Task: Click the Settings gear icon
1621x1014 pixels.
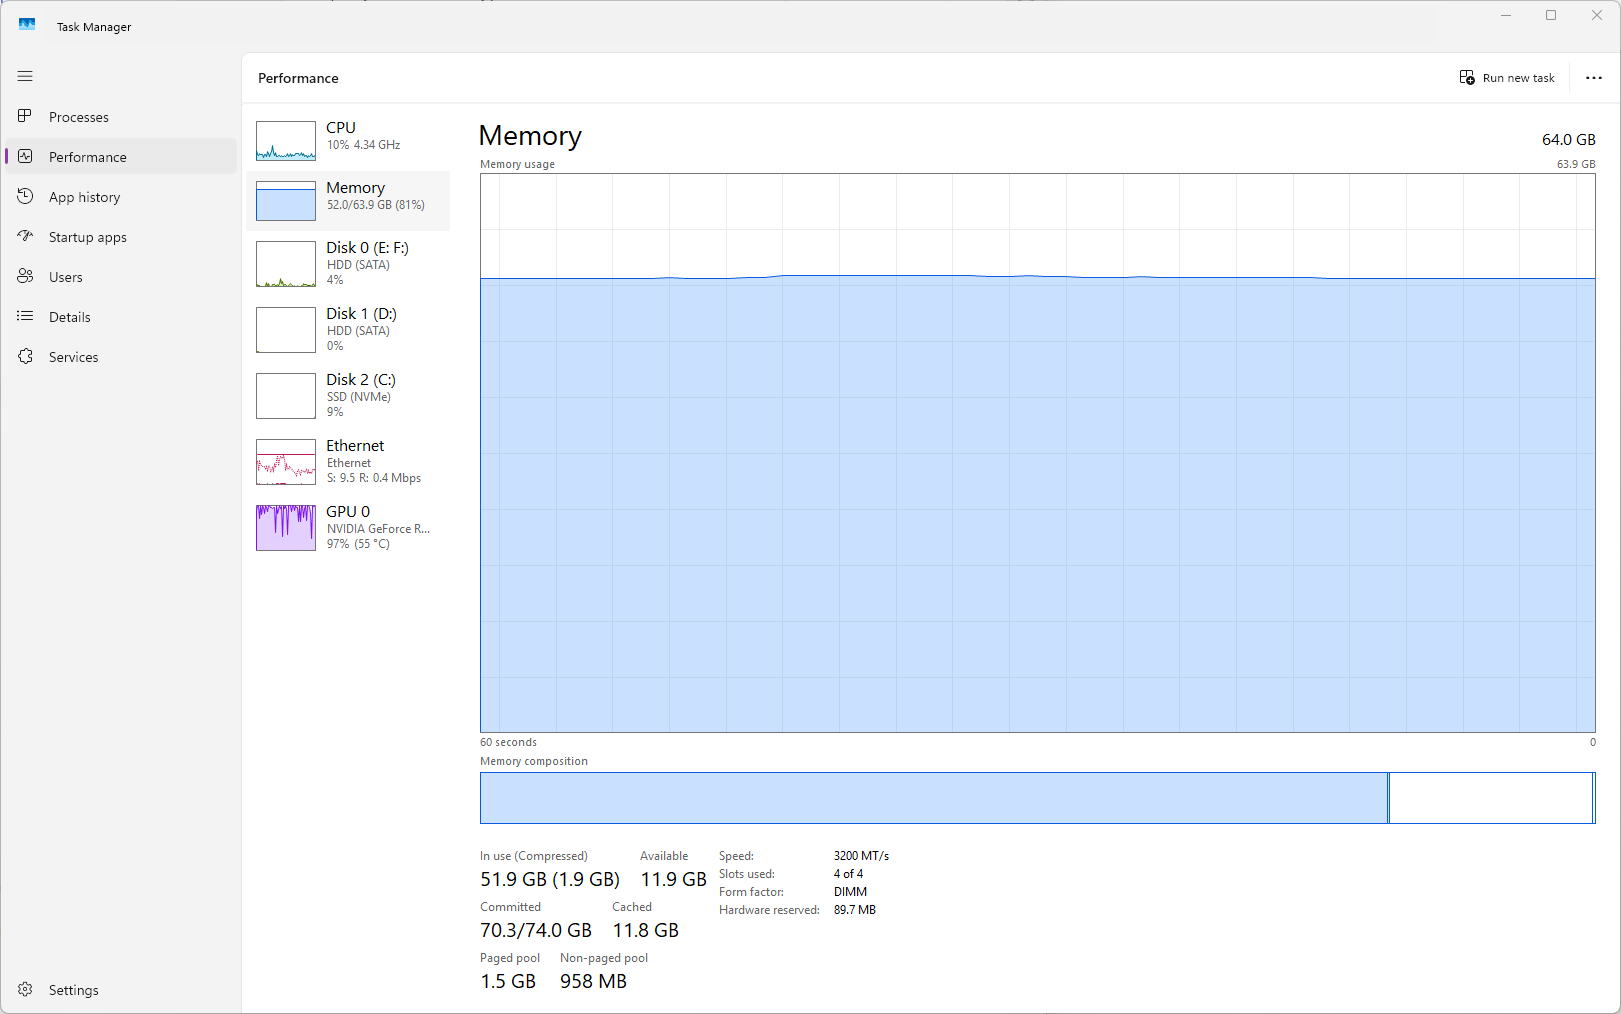Action: 25,989
